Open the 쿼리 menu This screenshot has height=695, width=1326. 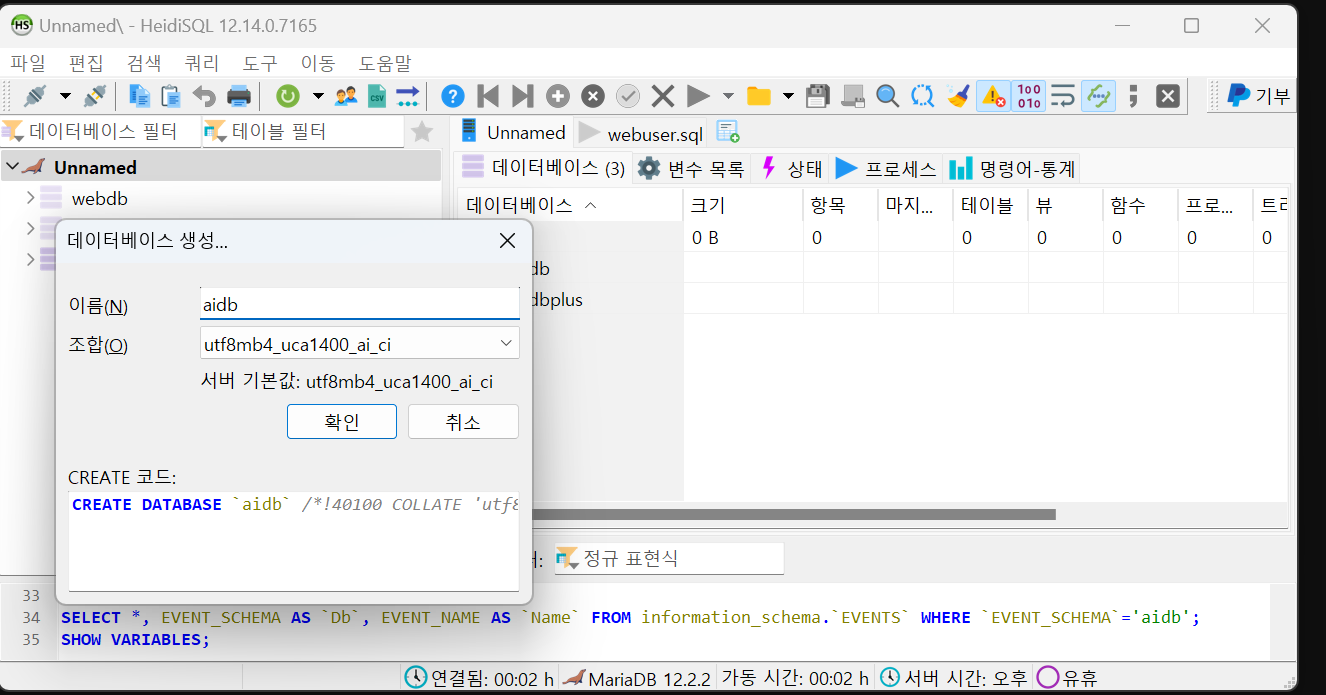(202, 62)
